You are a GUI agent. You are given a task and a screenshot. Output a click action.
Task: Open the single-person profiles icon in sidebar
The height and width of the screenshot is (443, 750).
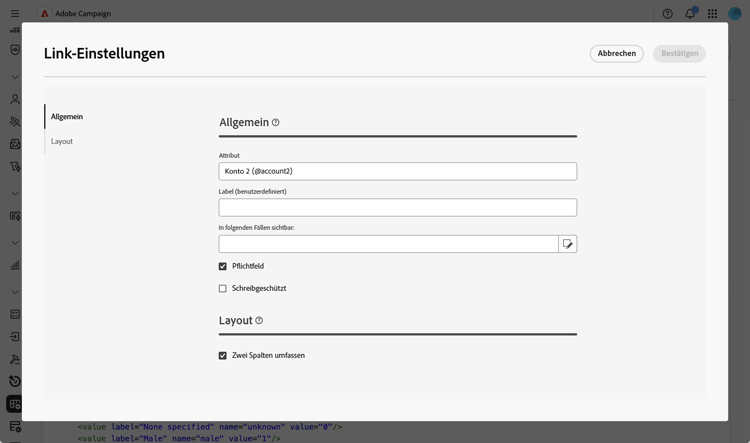(x=15, y=99)
